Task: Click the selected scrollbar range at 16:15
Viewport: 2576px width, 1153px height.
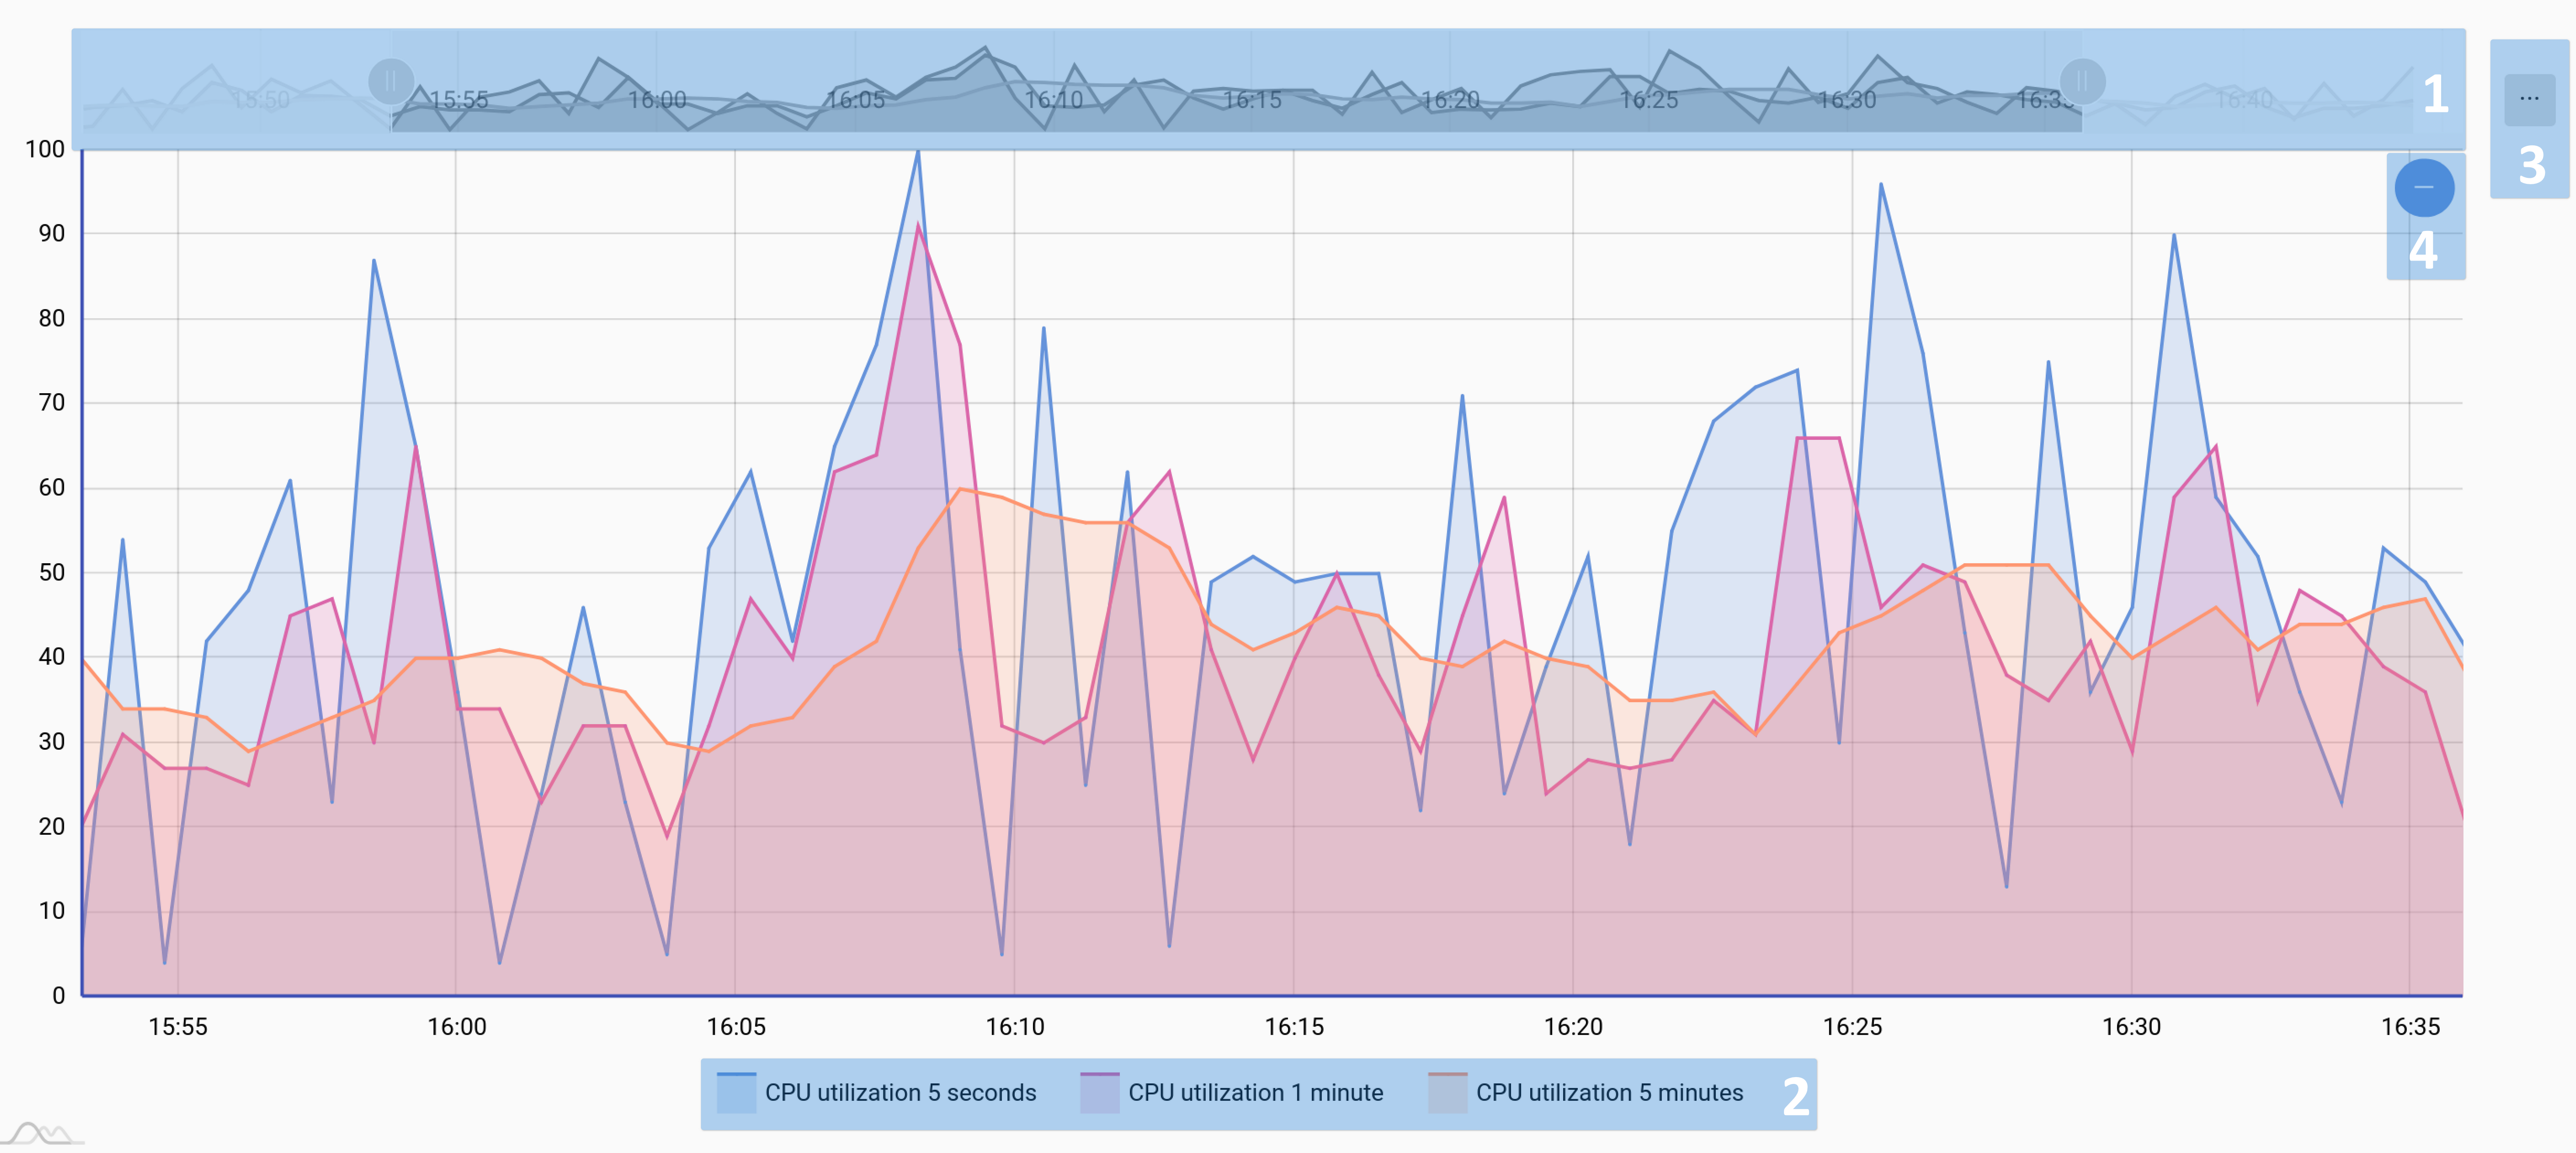Action: click(x=1252, y=100)
